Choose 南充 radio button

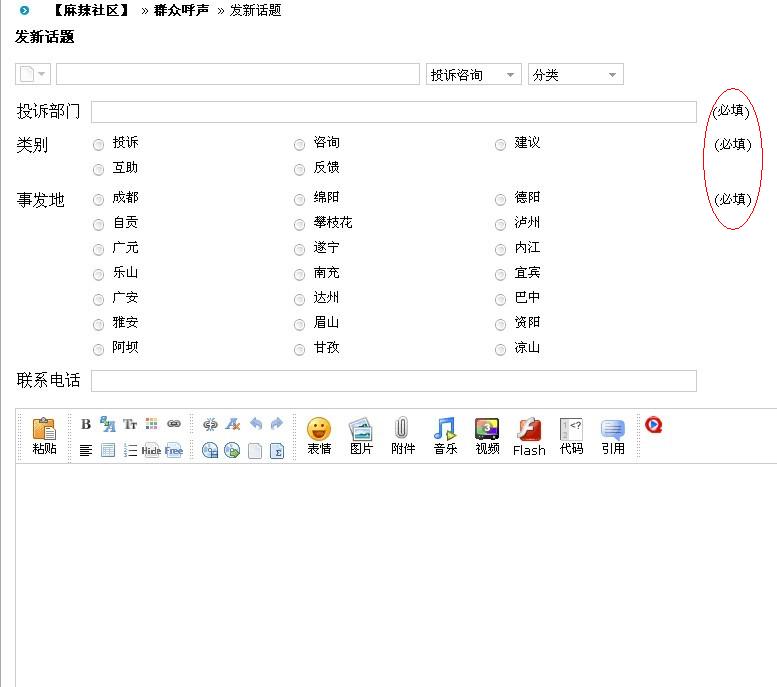(x=299, y=274)
